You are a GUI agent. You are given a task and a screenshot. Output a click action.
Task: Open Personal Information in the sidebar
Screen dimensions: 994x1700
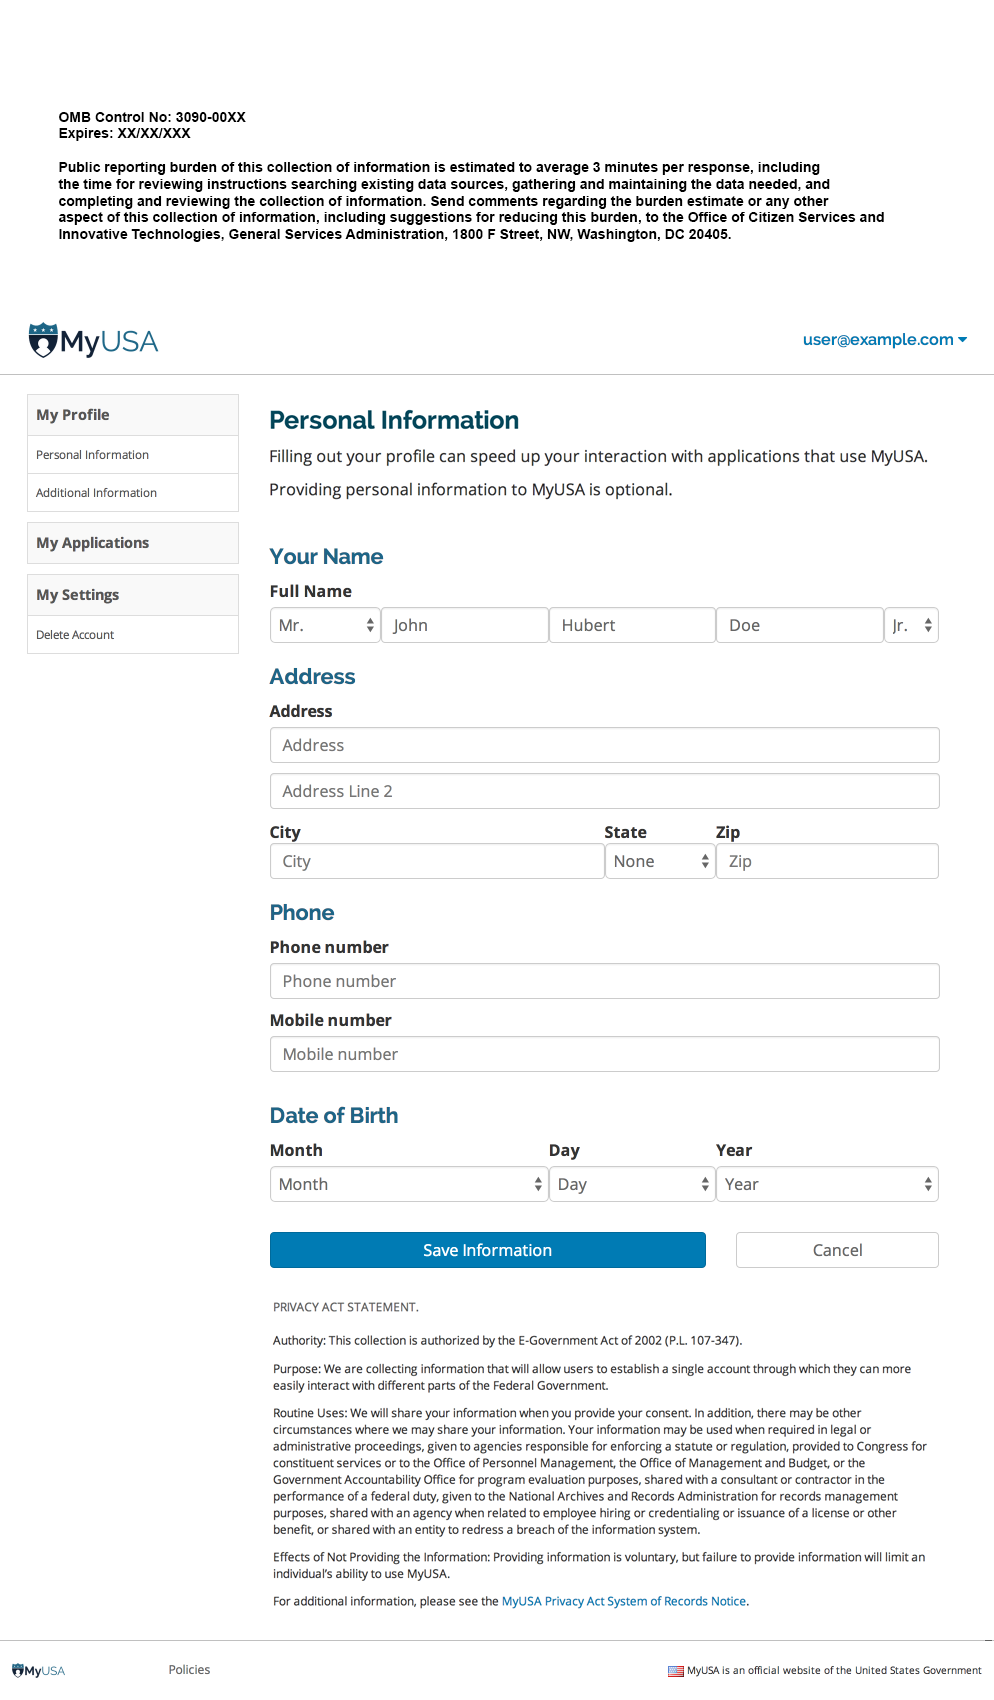93,455
